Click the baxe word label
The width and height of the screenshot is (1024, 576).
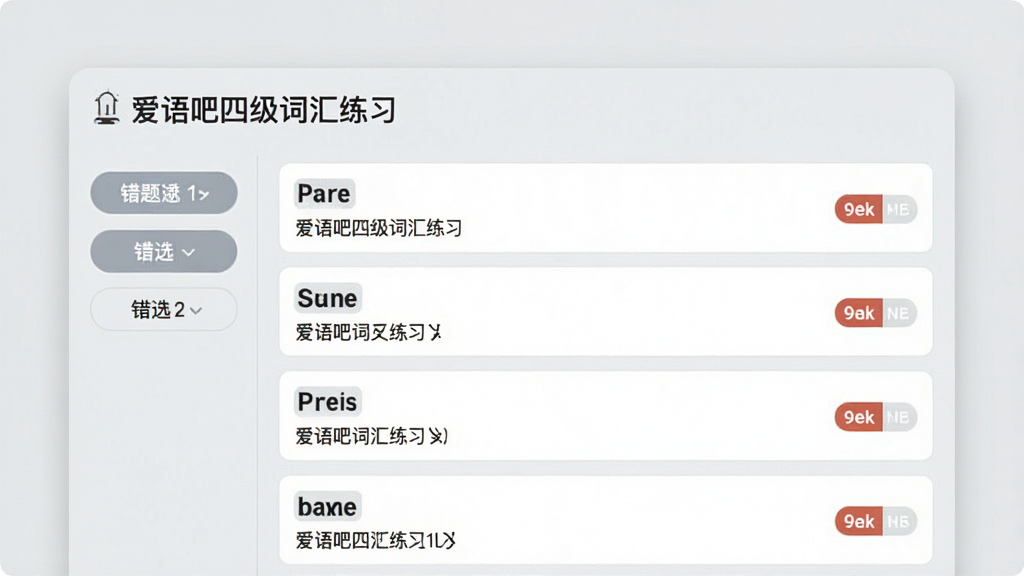pos(327,506)
